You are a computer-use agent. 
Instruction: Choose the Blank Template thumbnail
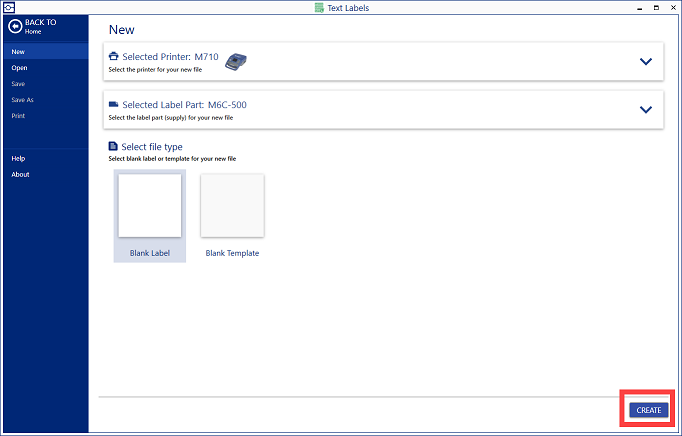tap(232, 206)
